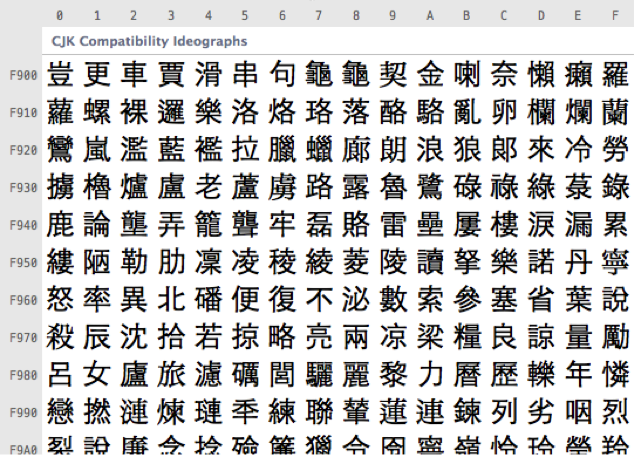The image size is (634, 455).
Task: Choose the 丹 glyph in row F950
Action: [578, 262]
